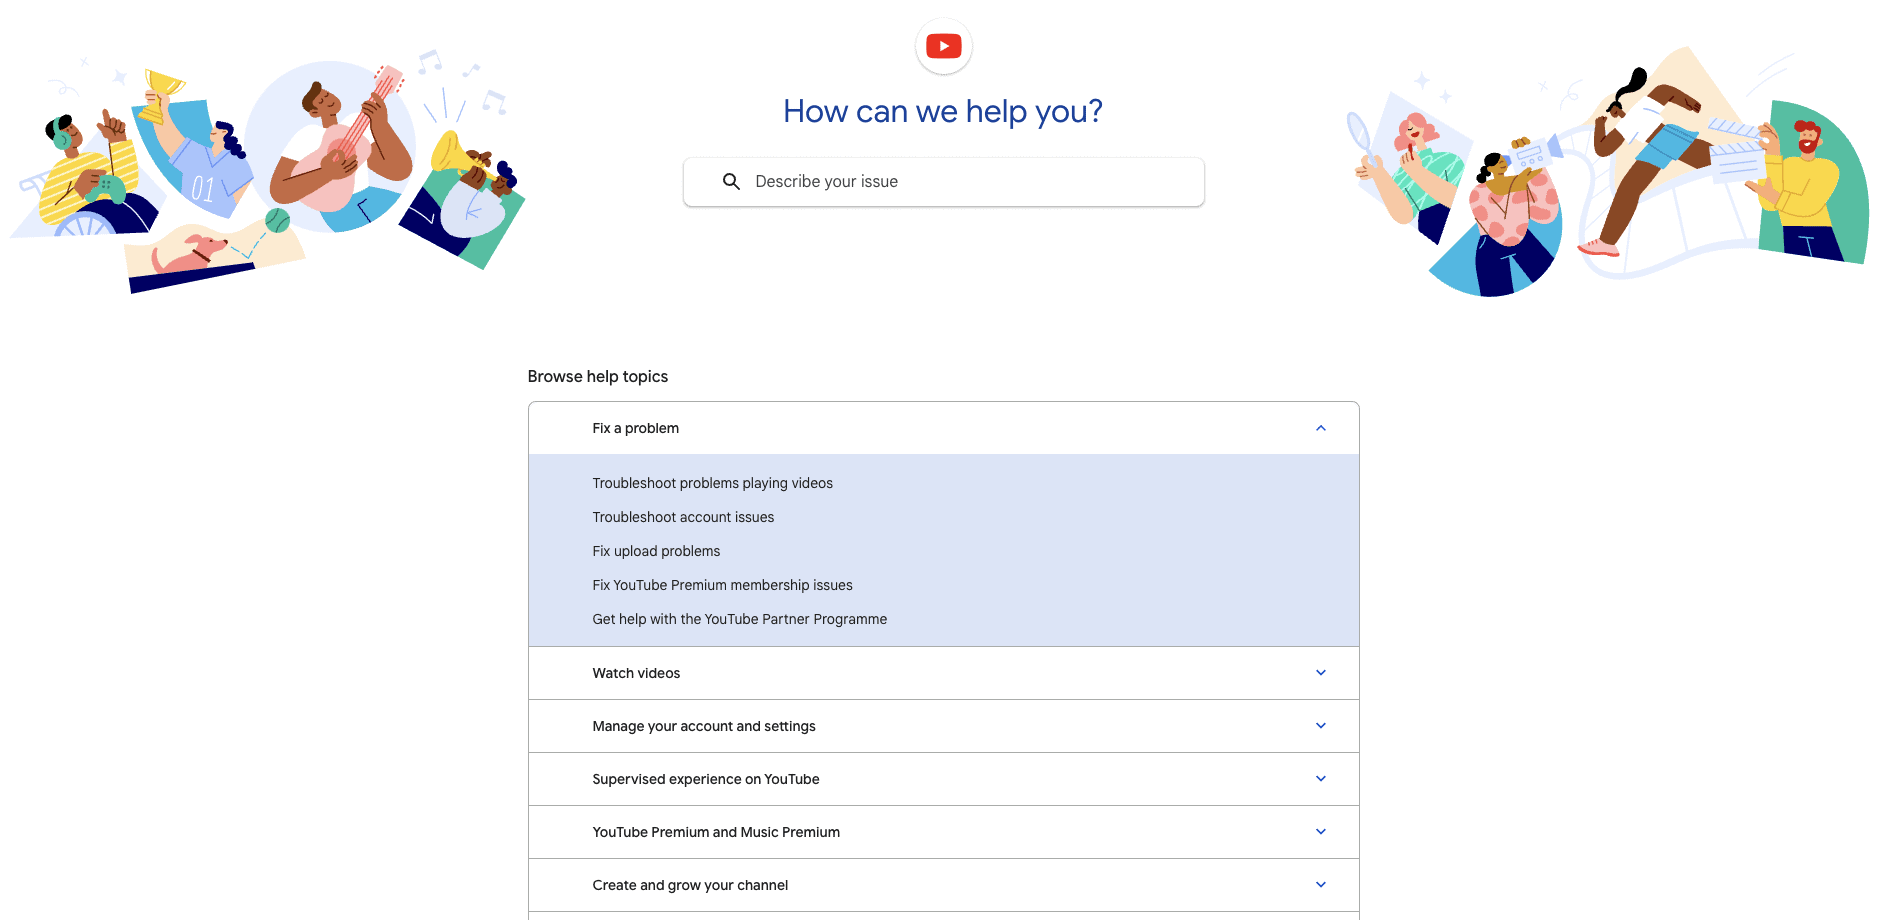Click the YouTube logo icon

(x=943, y=45)
